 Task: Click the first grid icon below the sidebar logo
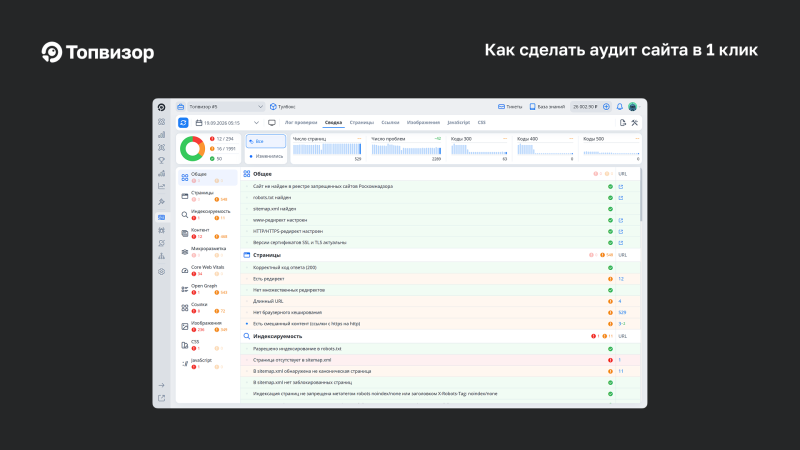[161, 122]
